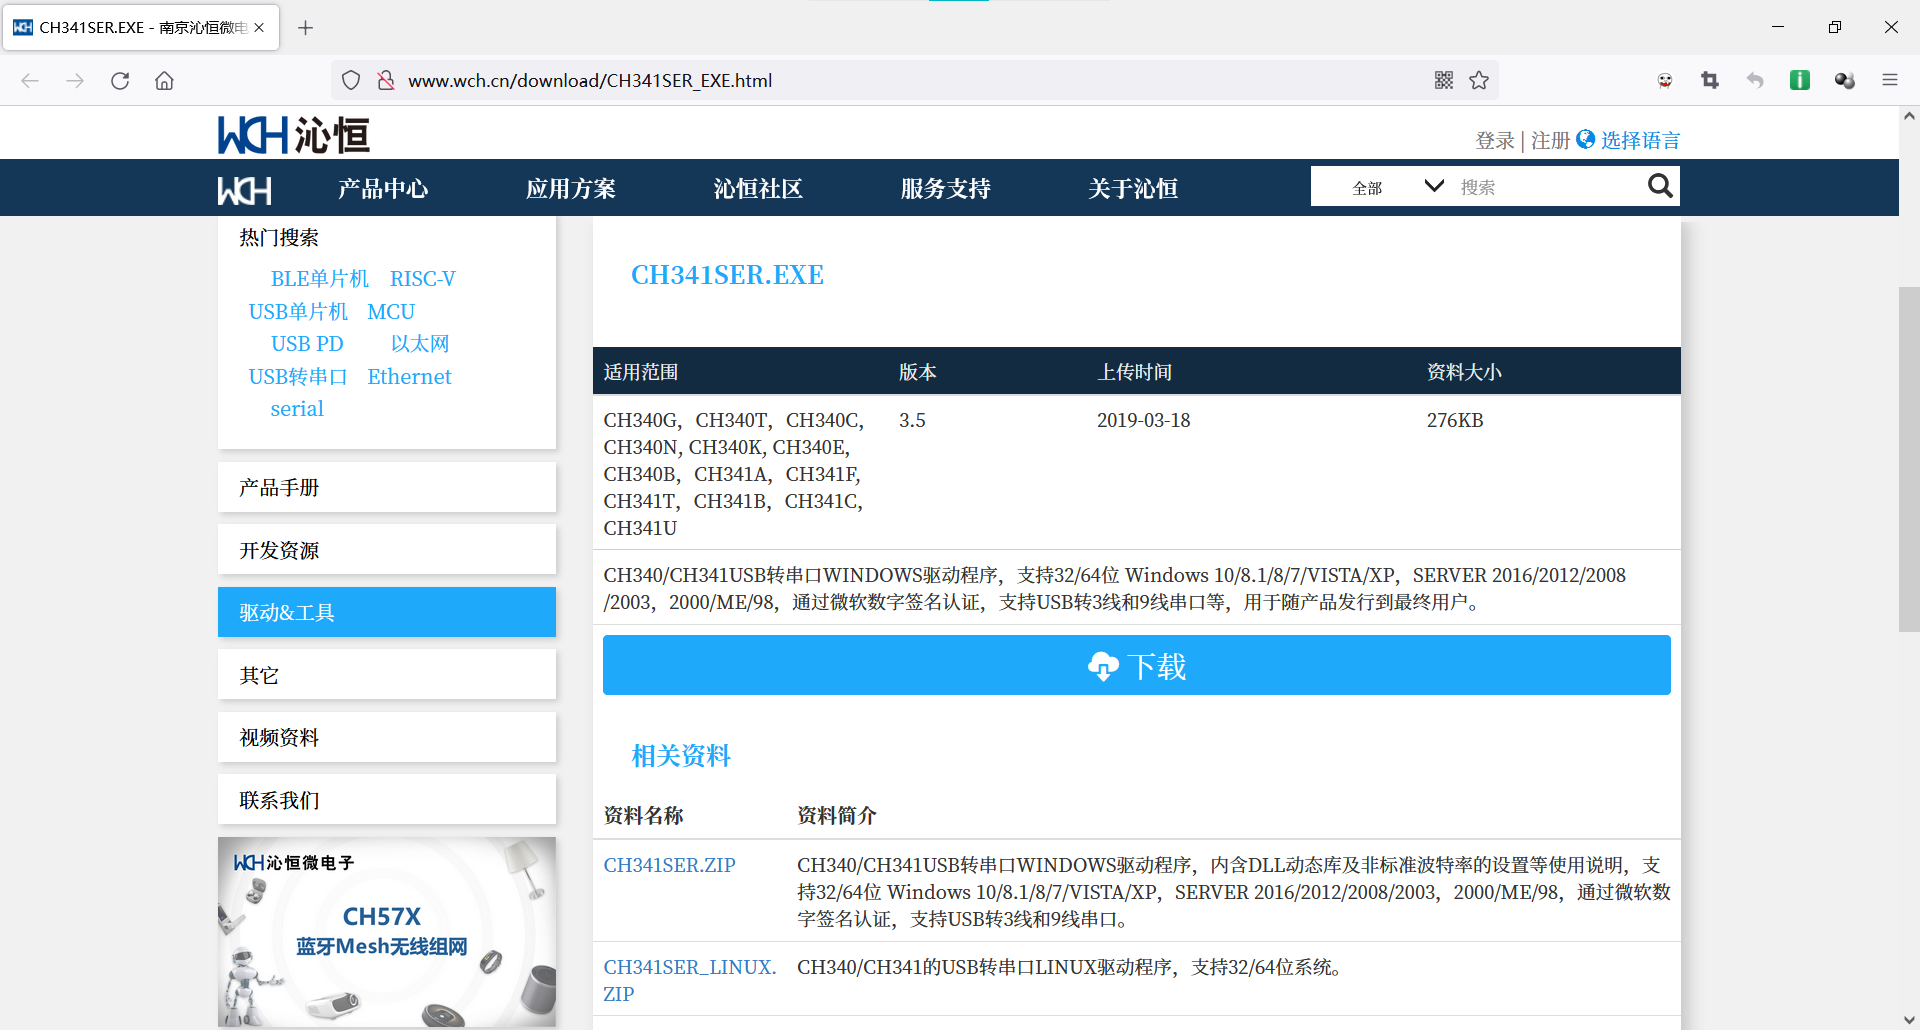
Task: Click the scrollbar down arrow
Action: click(1909, 1019)
